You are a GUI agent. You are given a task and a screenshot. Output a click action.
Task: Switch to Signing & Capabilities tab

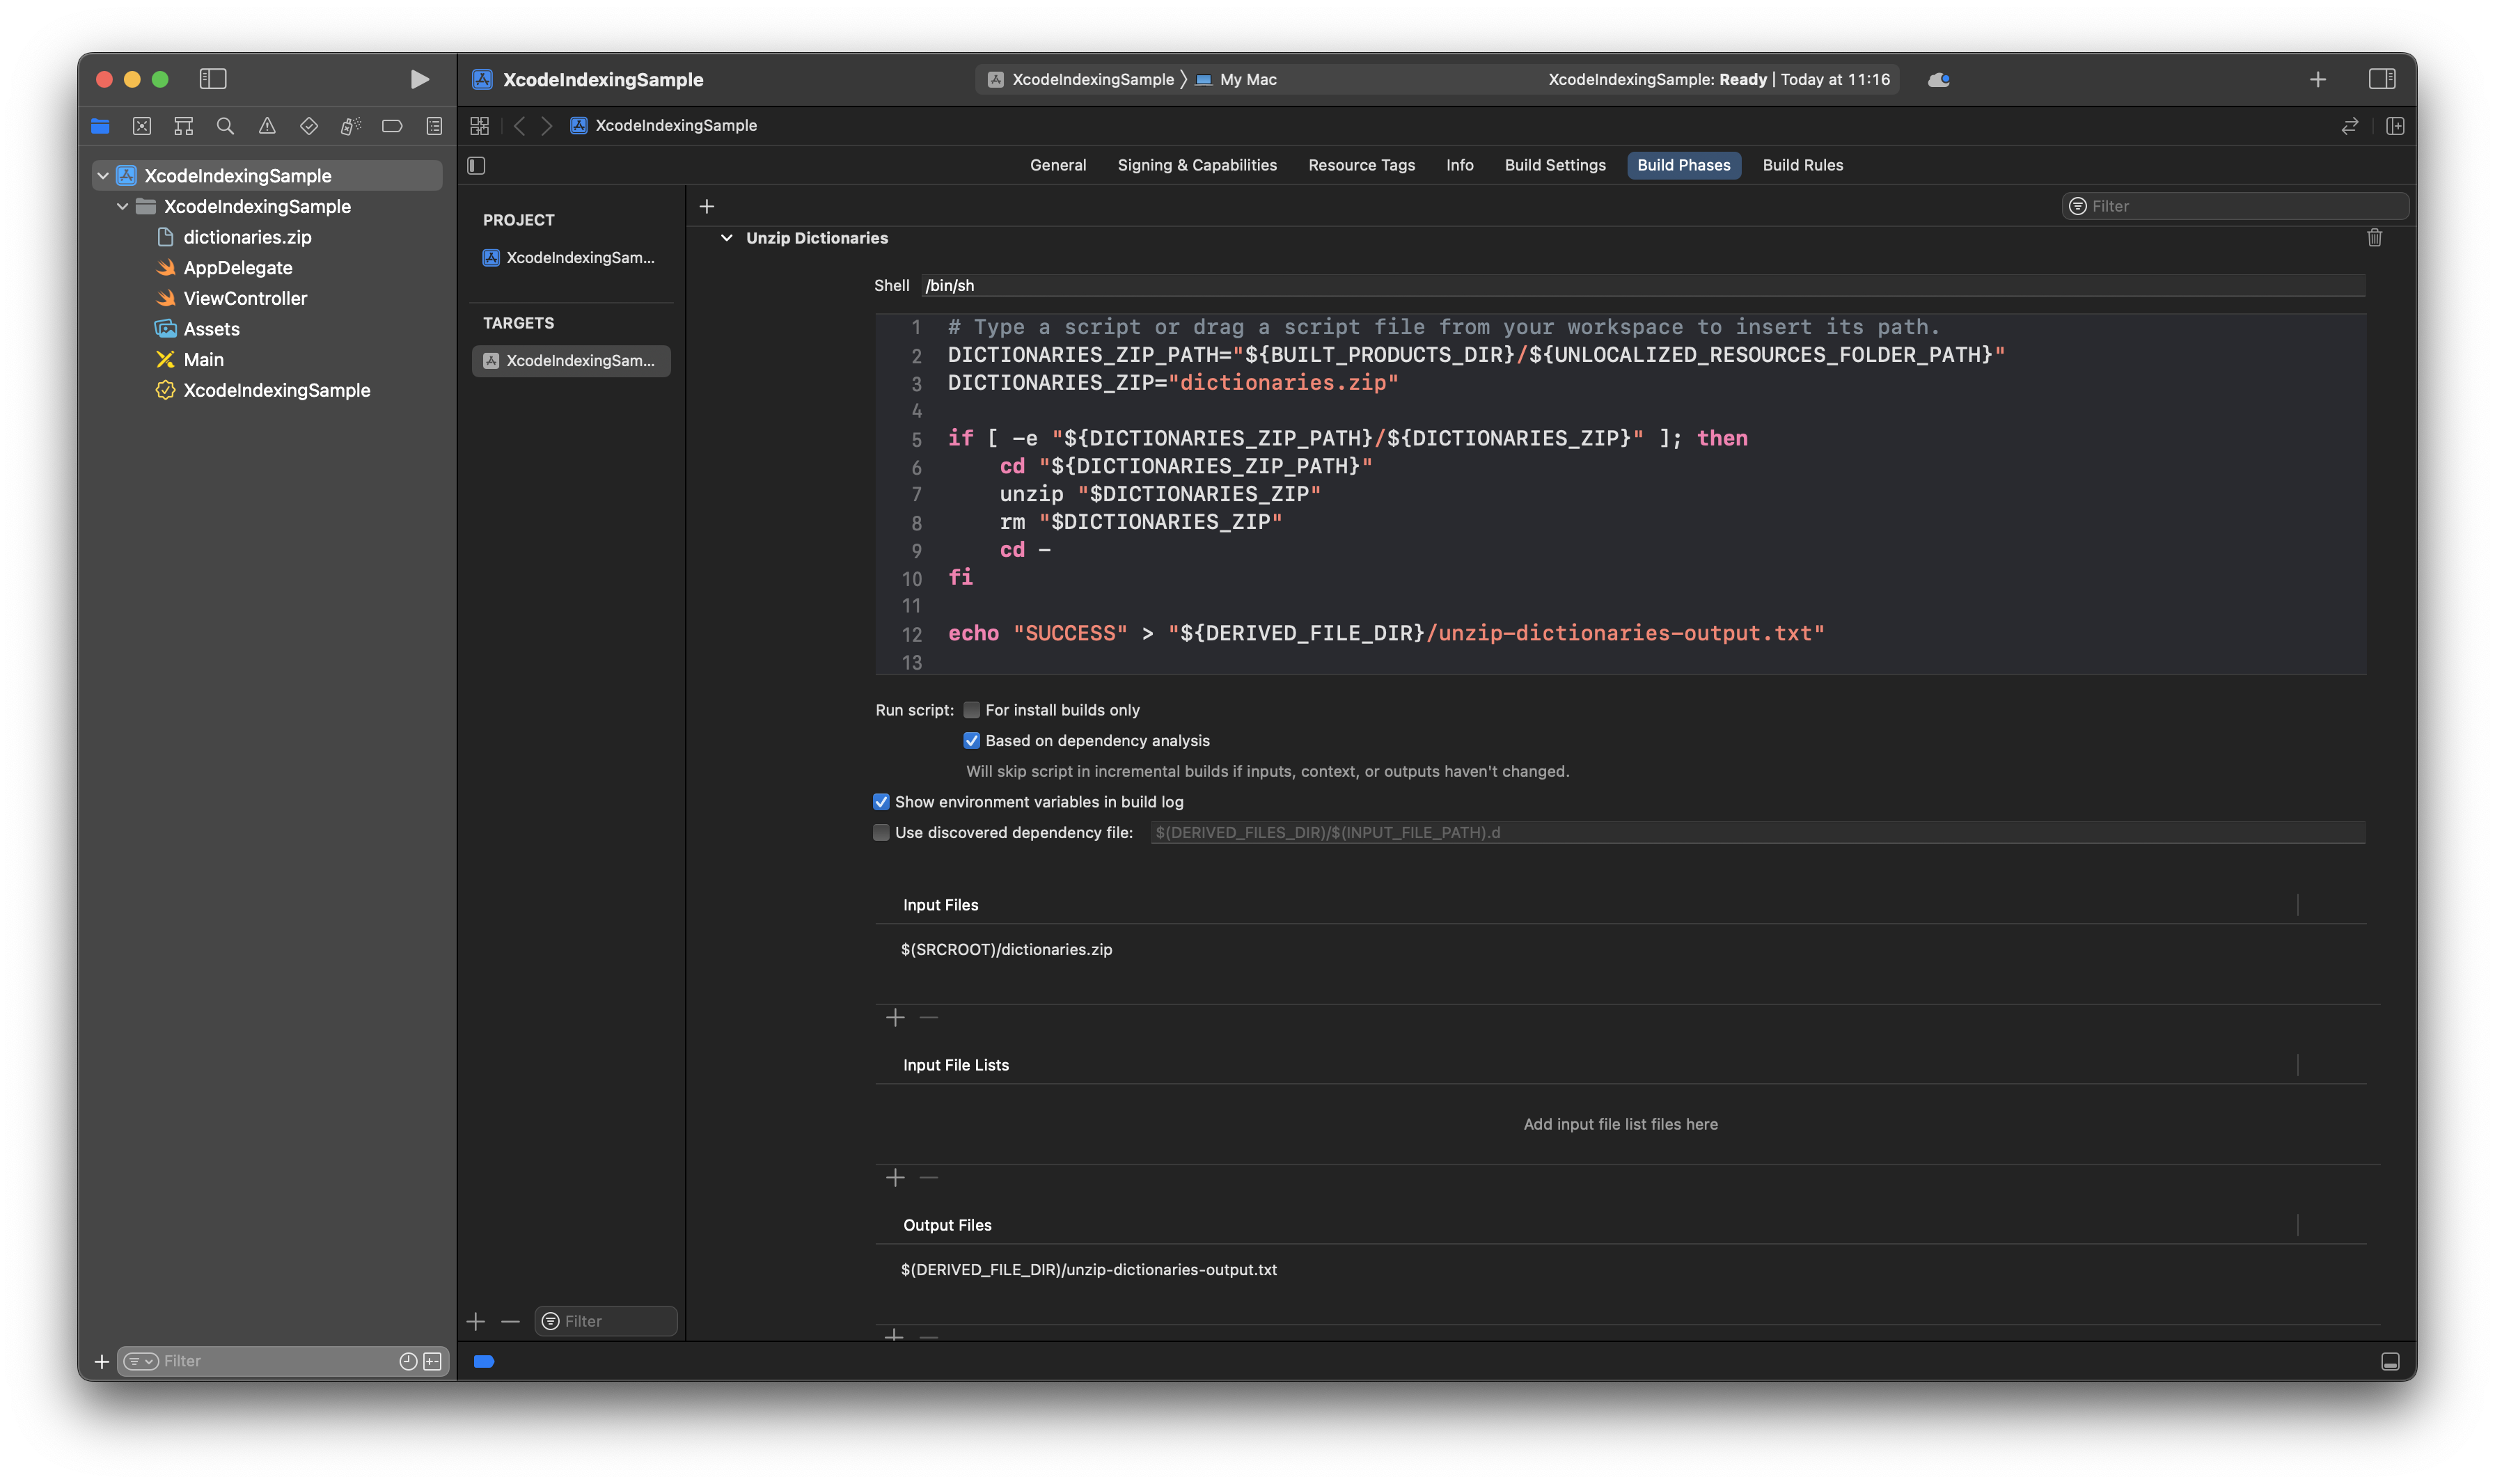[1197, 165]
